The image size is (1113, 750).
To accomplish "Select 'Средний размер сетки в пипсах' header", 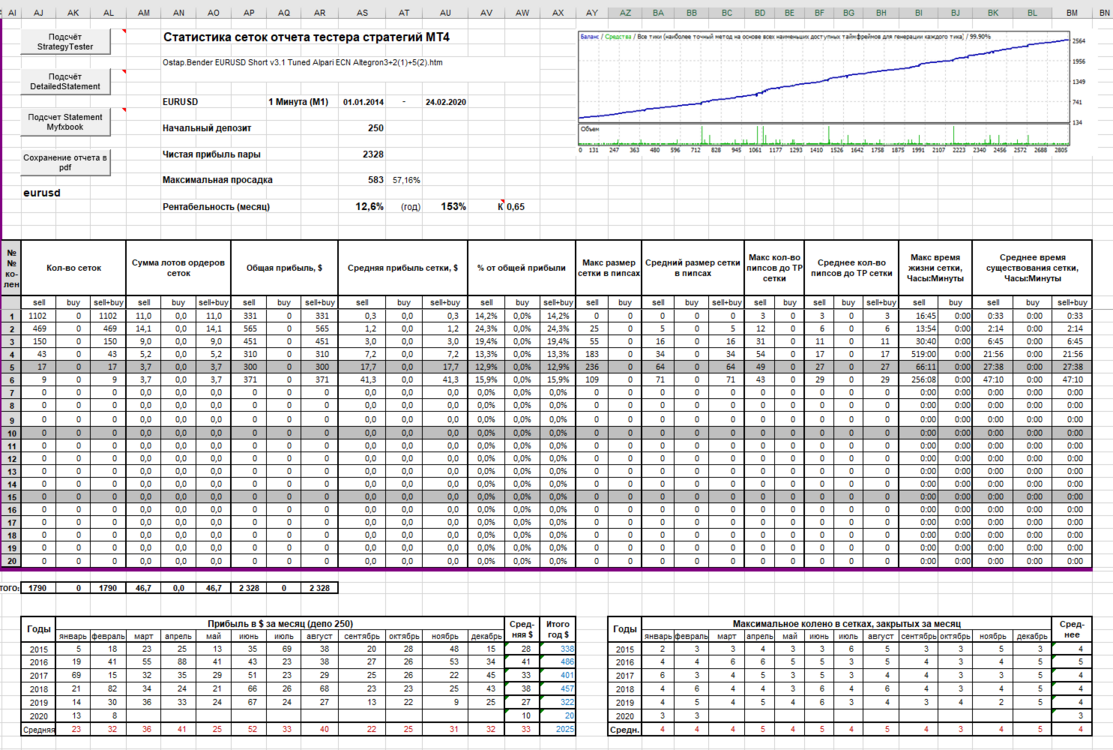I will [x=692, y=268].
